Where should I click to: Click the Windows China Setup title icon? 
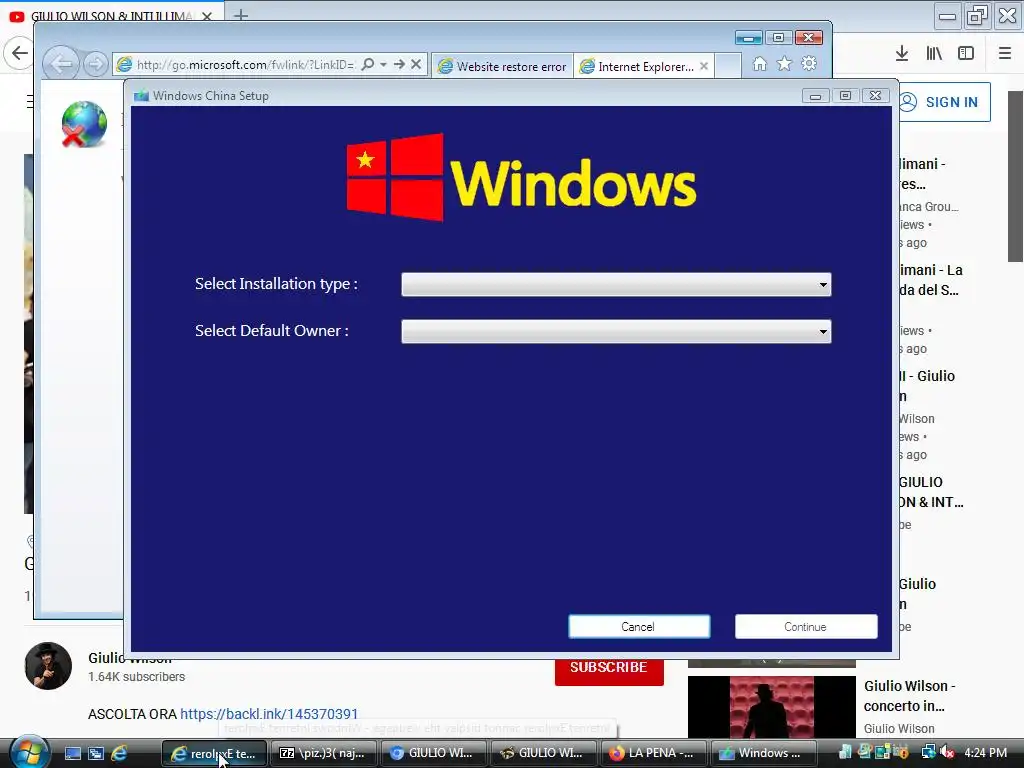point(141,96)
